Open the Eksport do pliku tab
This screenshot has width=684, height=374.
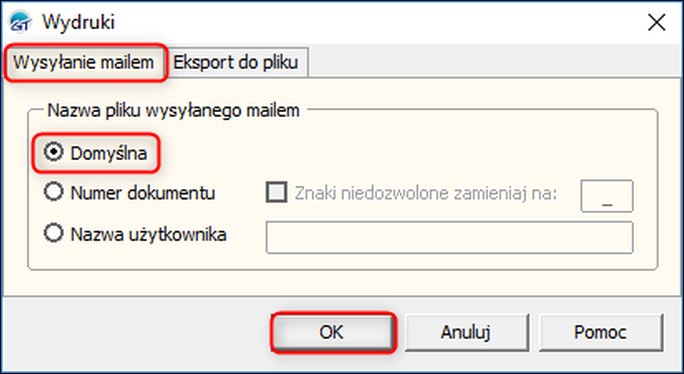pos(236,62)
